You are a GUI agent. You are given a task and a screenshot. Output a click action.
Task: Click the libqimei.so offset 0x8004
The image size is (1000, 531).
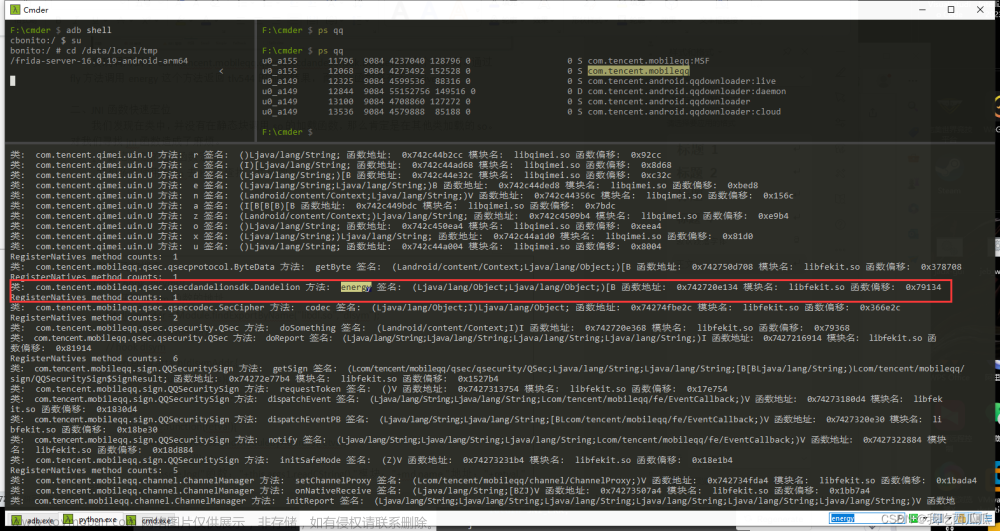[645, 247]
